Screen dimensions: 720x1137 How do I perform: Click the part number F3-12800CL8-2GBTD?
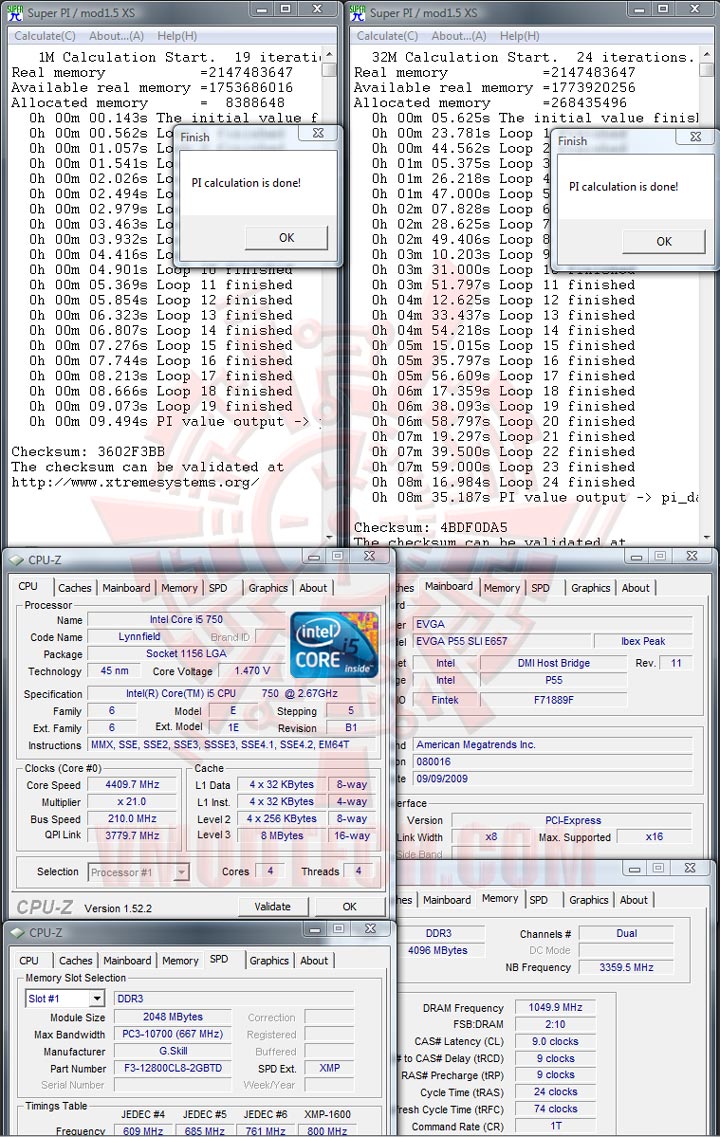pos(173,1068)
